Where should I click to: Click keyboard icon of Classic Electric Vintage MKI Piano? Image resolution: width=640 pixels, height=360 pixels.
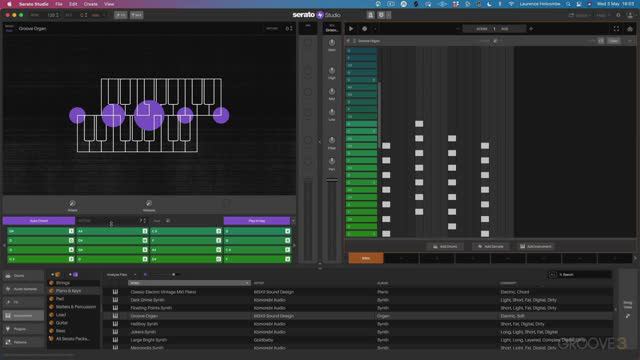pos(116,292)
